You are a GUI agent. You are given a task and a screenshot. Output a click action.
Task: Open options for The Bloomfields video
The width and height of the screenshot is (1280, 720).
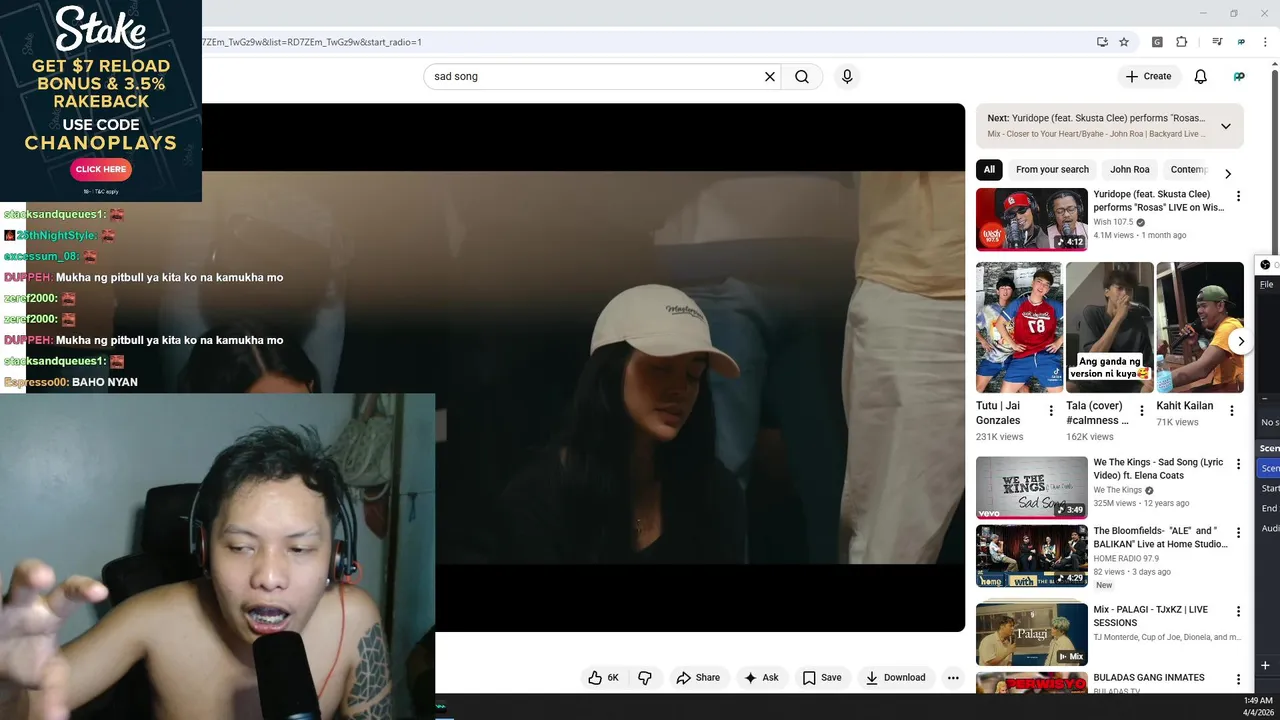1238,533
